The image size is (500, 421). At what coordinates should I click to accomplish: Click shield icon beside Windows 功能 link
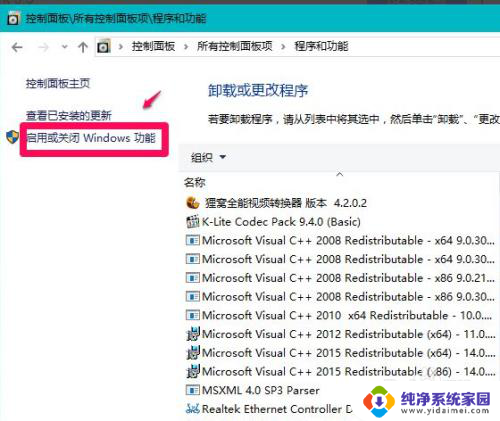[12, 137]
